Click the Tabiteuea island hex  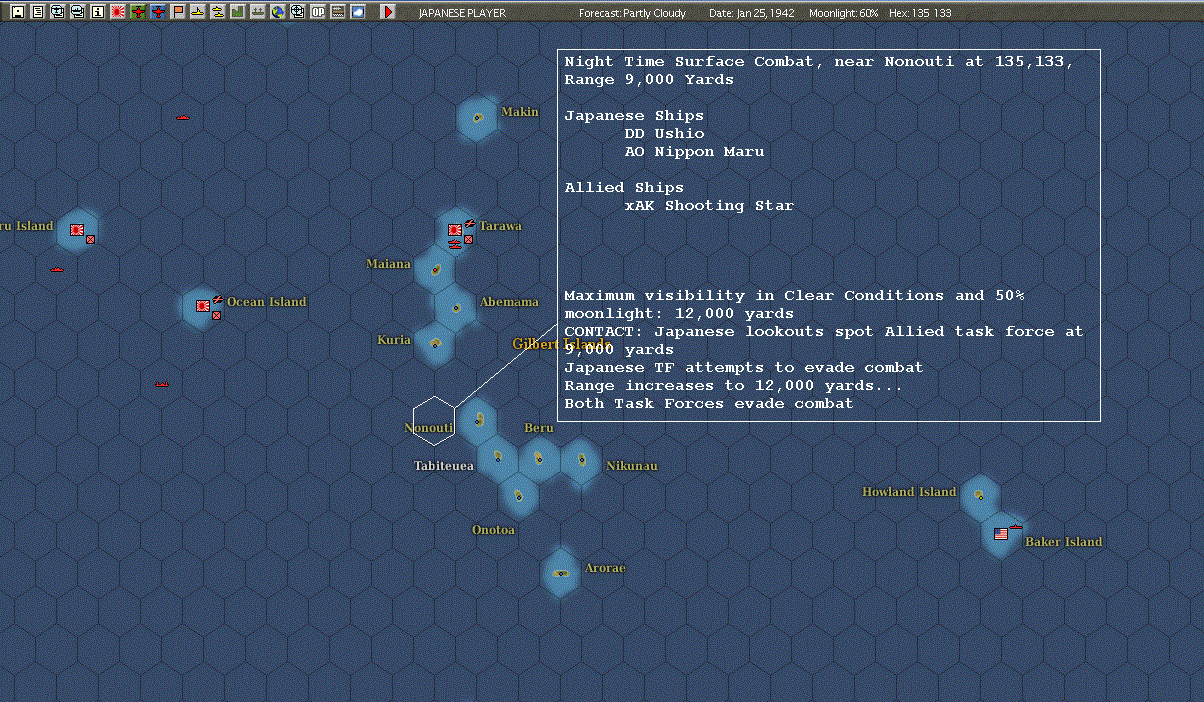[497, 458]
